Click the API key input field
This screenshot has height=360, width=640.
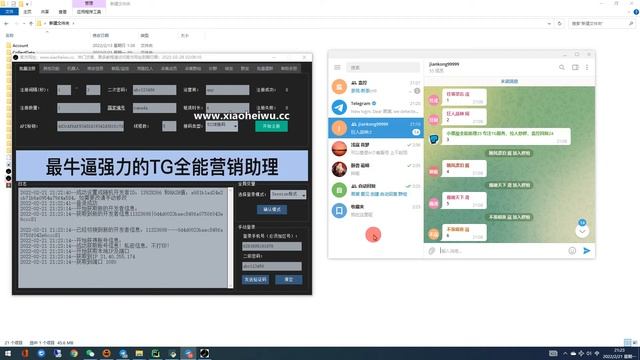click(90, 126)
